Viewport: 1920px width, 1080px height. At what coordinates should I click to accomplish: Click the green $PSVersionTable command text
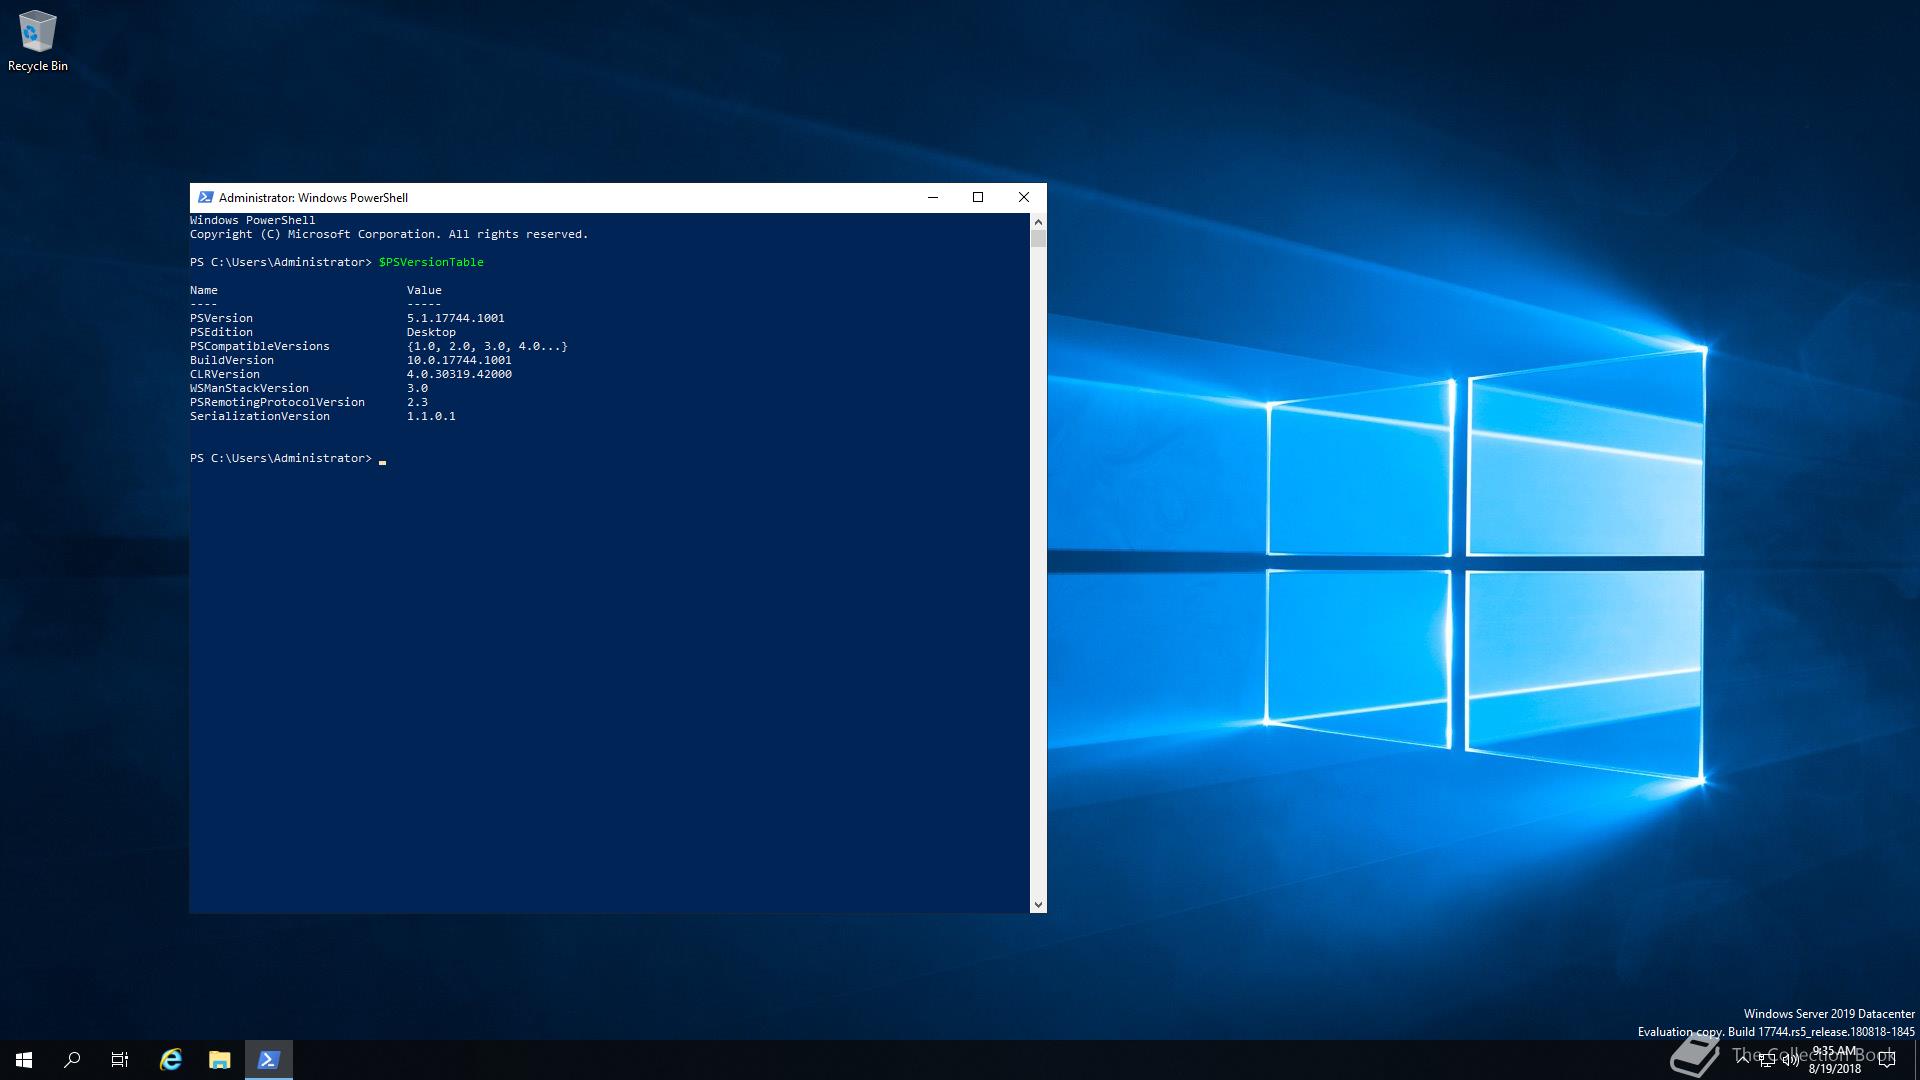coord(431,262)
